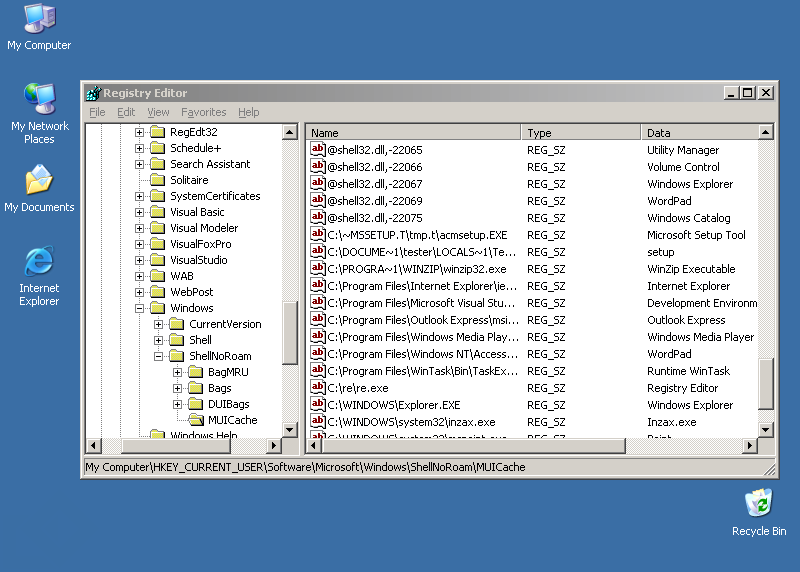Select the Visual Modeler tree item

pyautogui.click(x=204, y=228)
